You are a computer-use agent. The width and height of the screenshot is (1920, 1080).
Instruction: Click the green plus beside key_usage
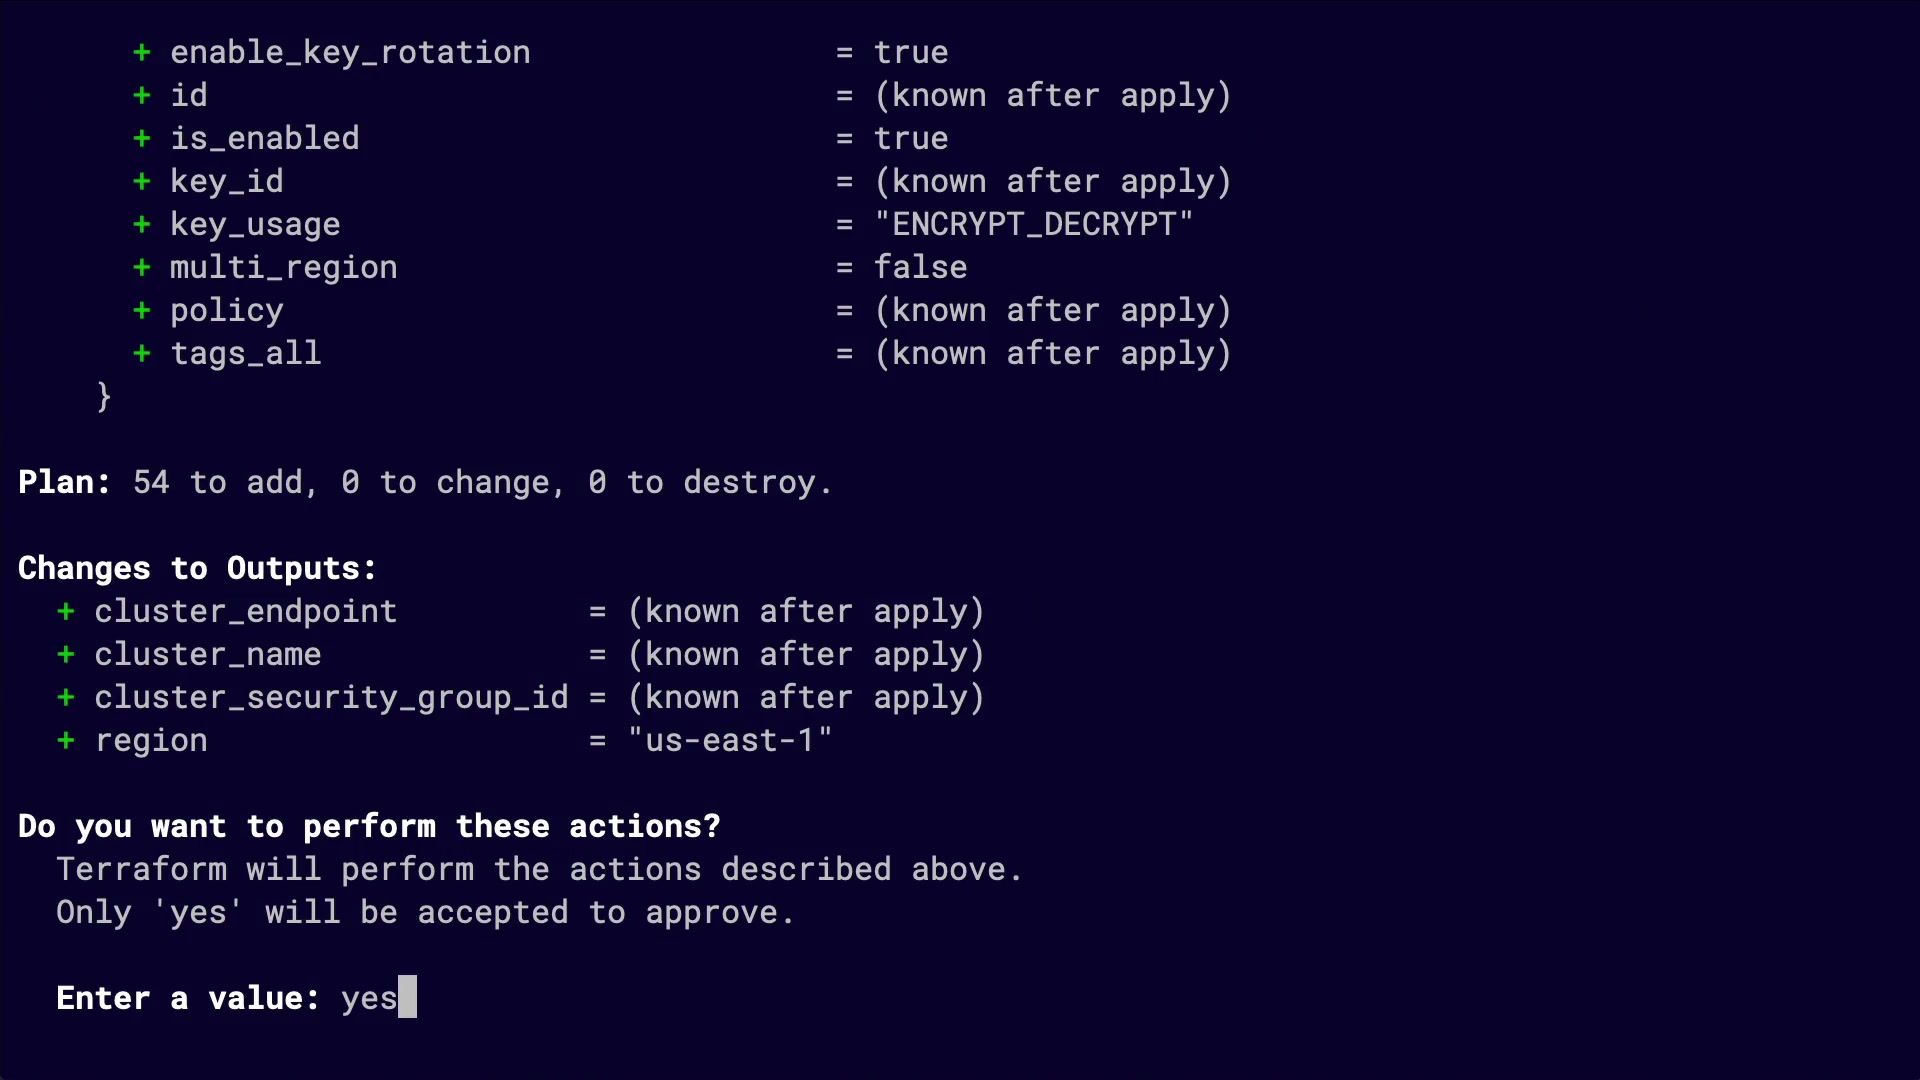coord(142,224)
